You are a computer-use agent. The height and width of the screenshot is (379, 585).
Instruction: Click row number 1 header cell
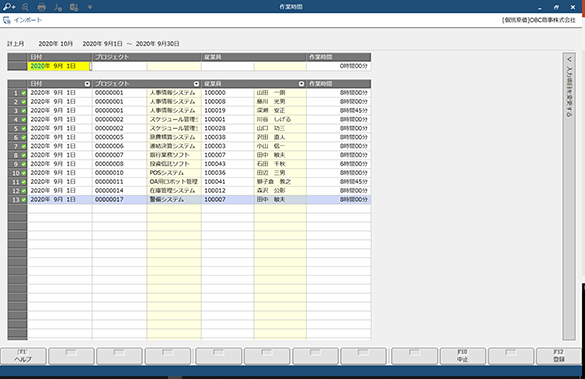click(16, 93)
